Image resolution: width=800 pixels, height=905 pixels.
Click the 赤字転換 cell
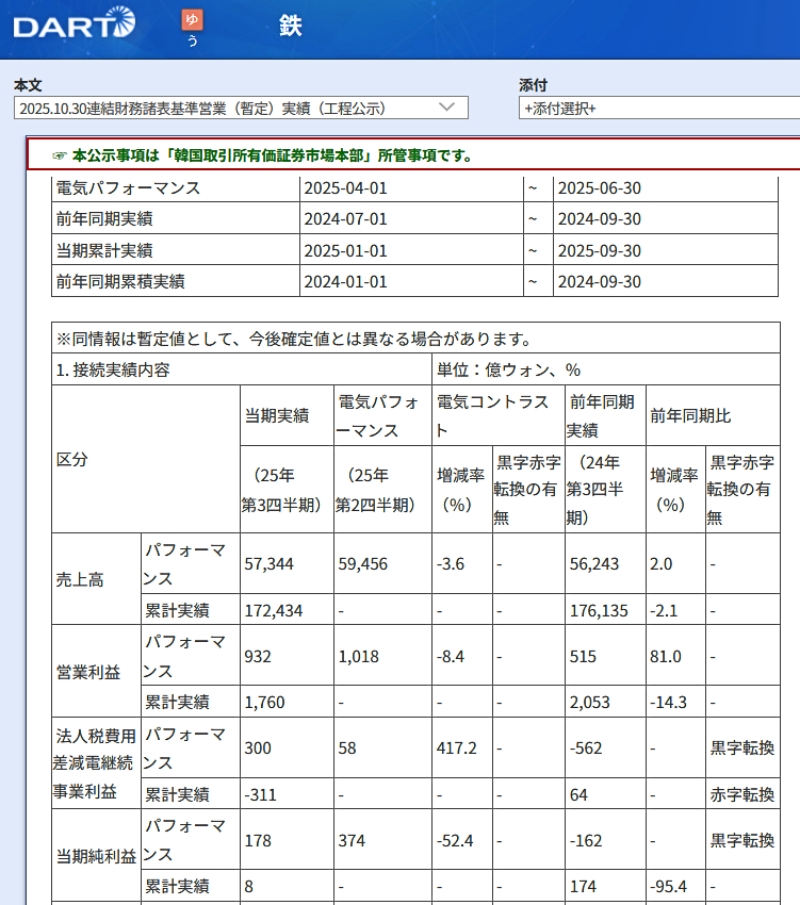click(741, 795)
